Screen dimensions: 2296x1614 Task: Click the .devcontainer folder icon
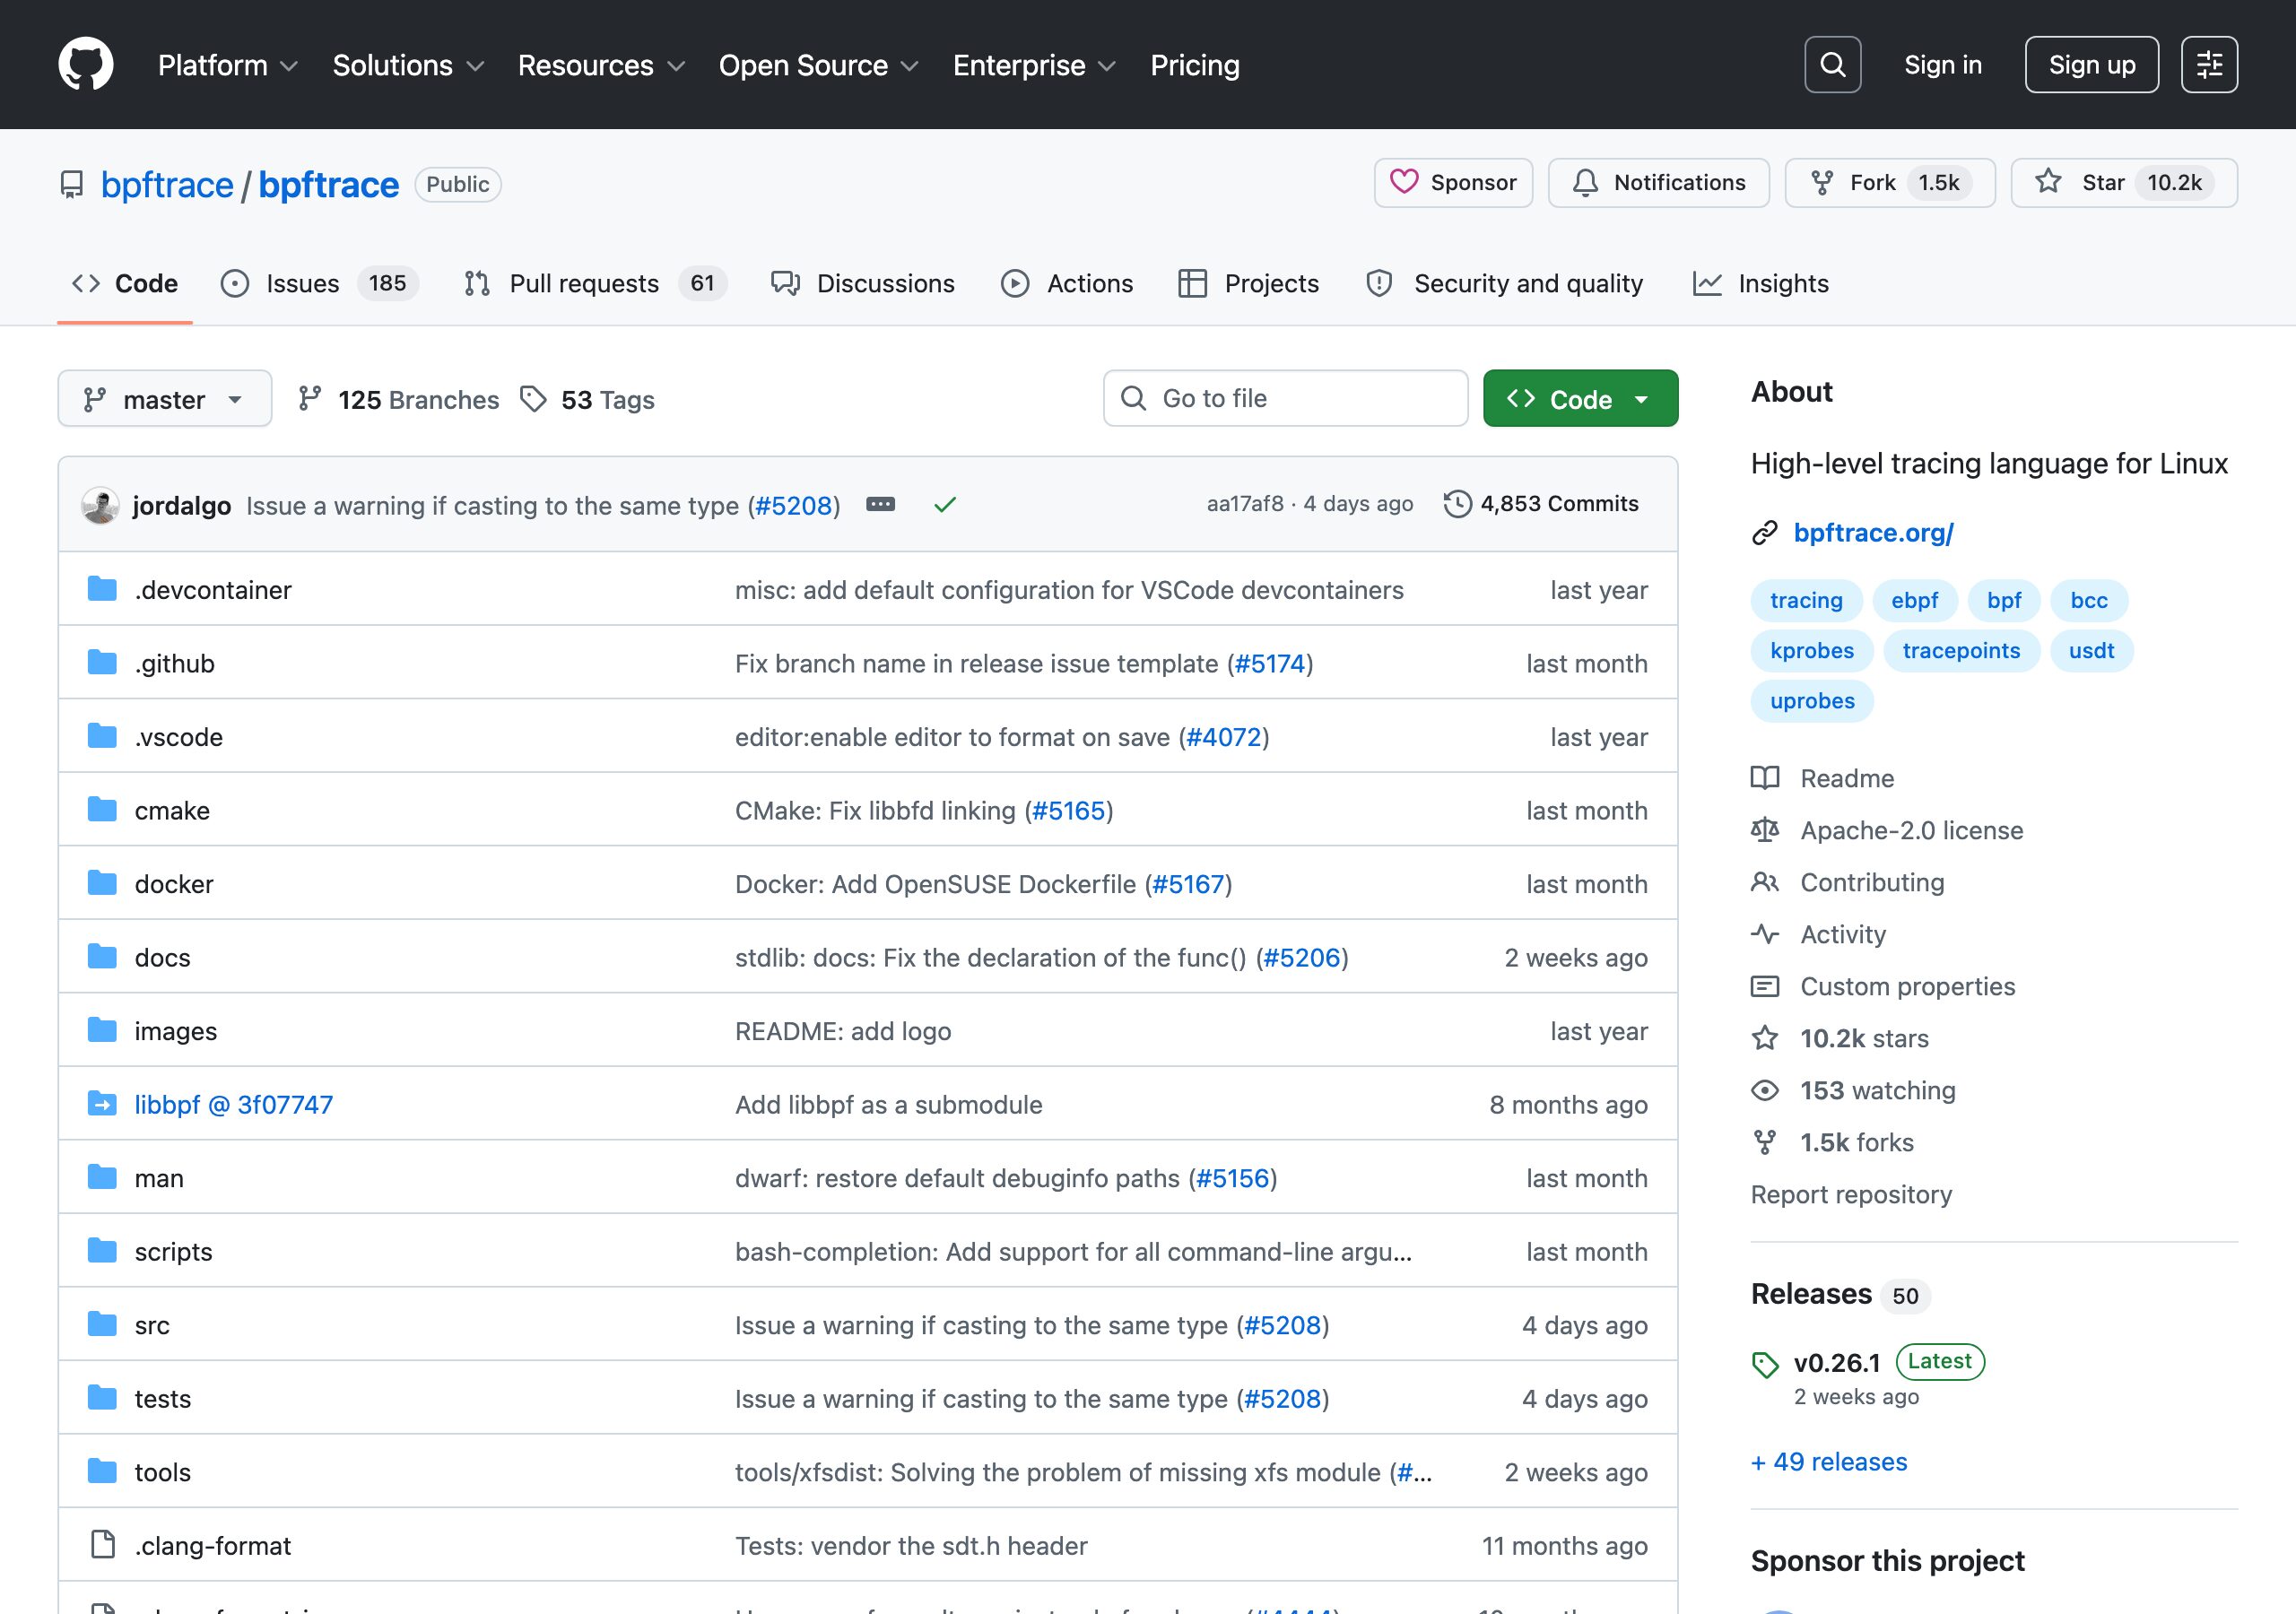pyautogui.click(x=102, y=589)
